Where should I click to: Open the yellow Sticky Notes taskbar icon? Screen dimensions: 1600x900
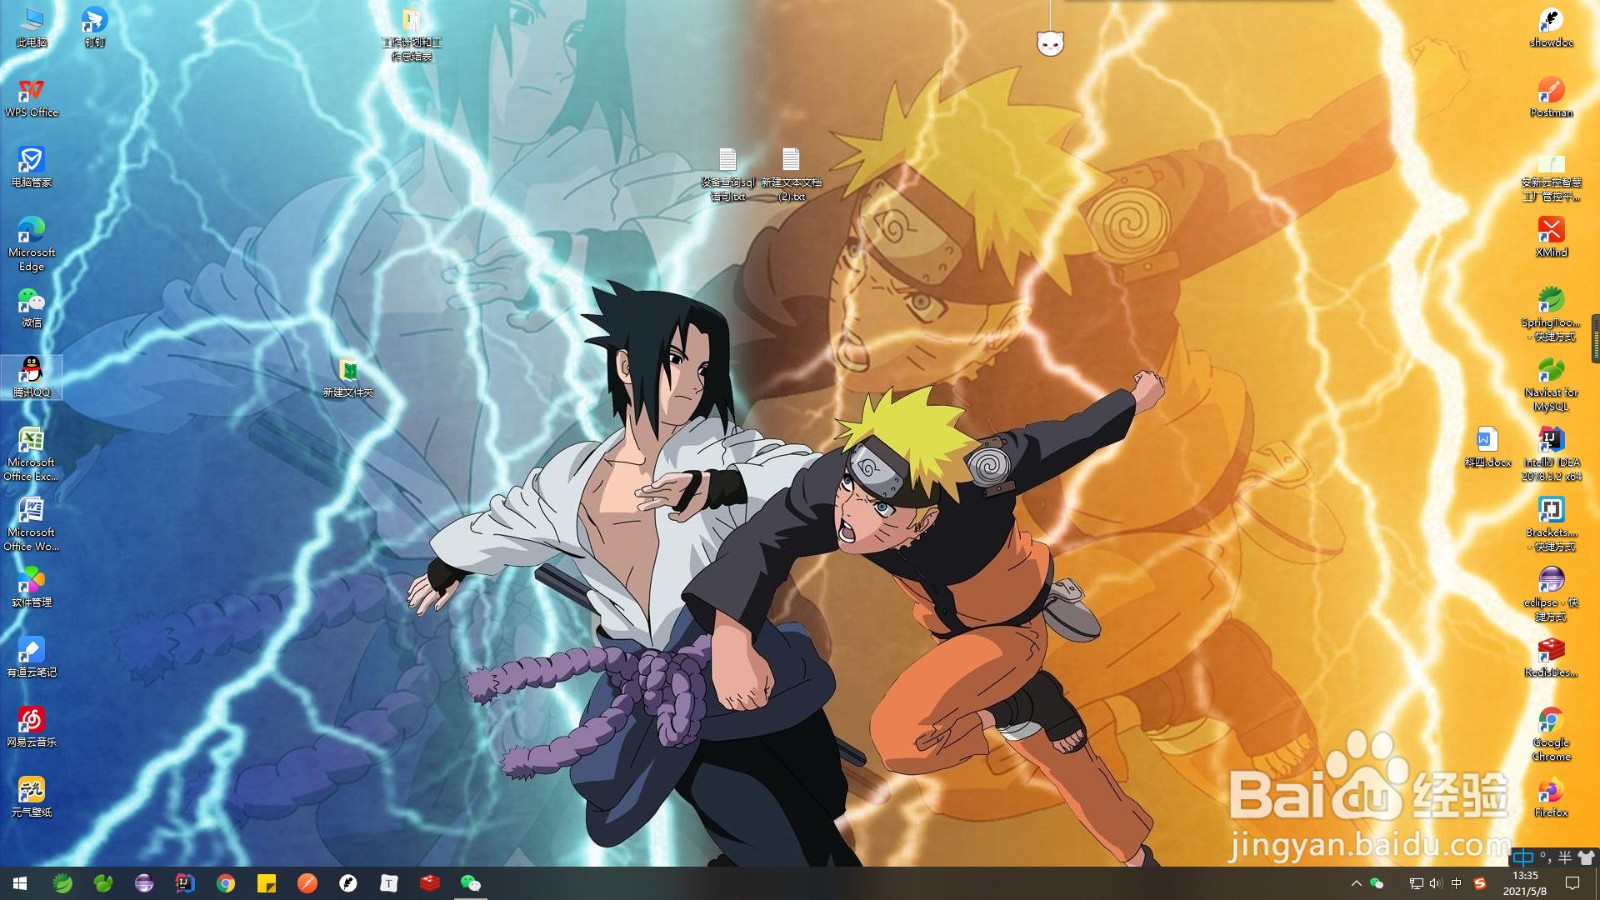[267, 883]
